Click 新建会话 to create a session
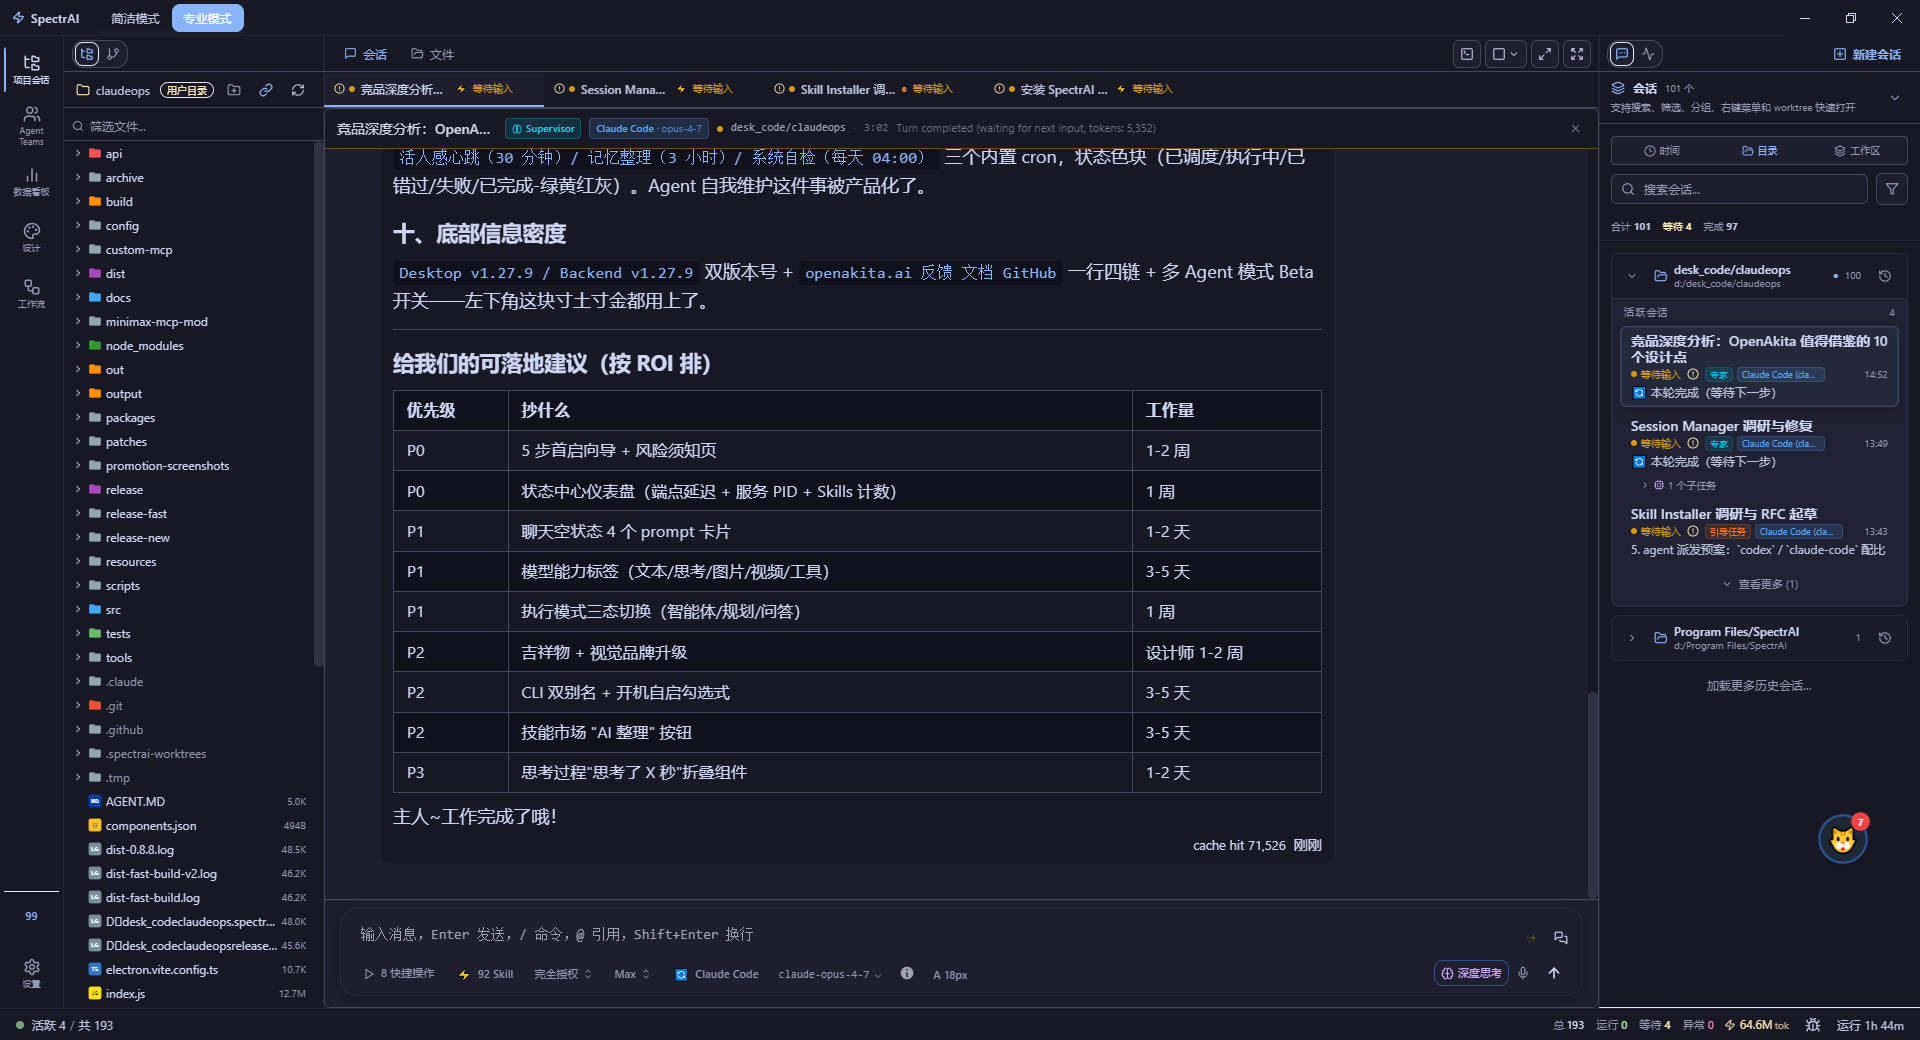1920x1040 pixels. [1867, 54]
